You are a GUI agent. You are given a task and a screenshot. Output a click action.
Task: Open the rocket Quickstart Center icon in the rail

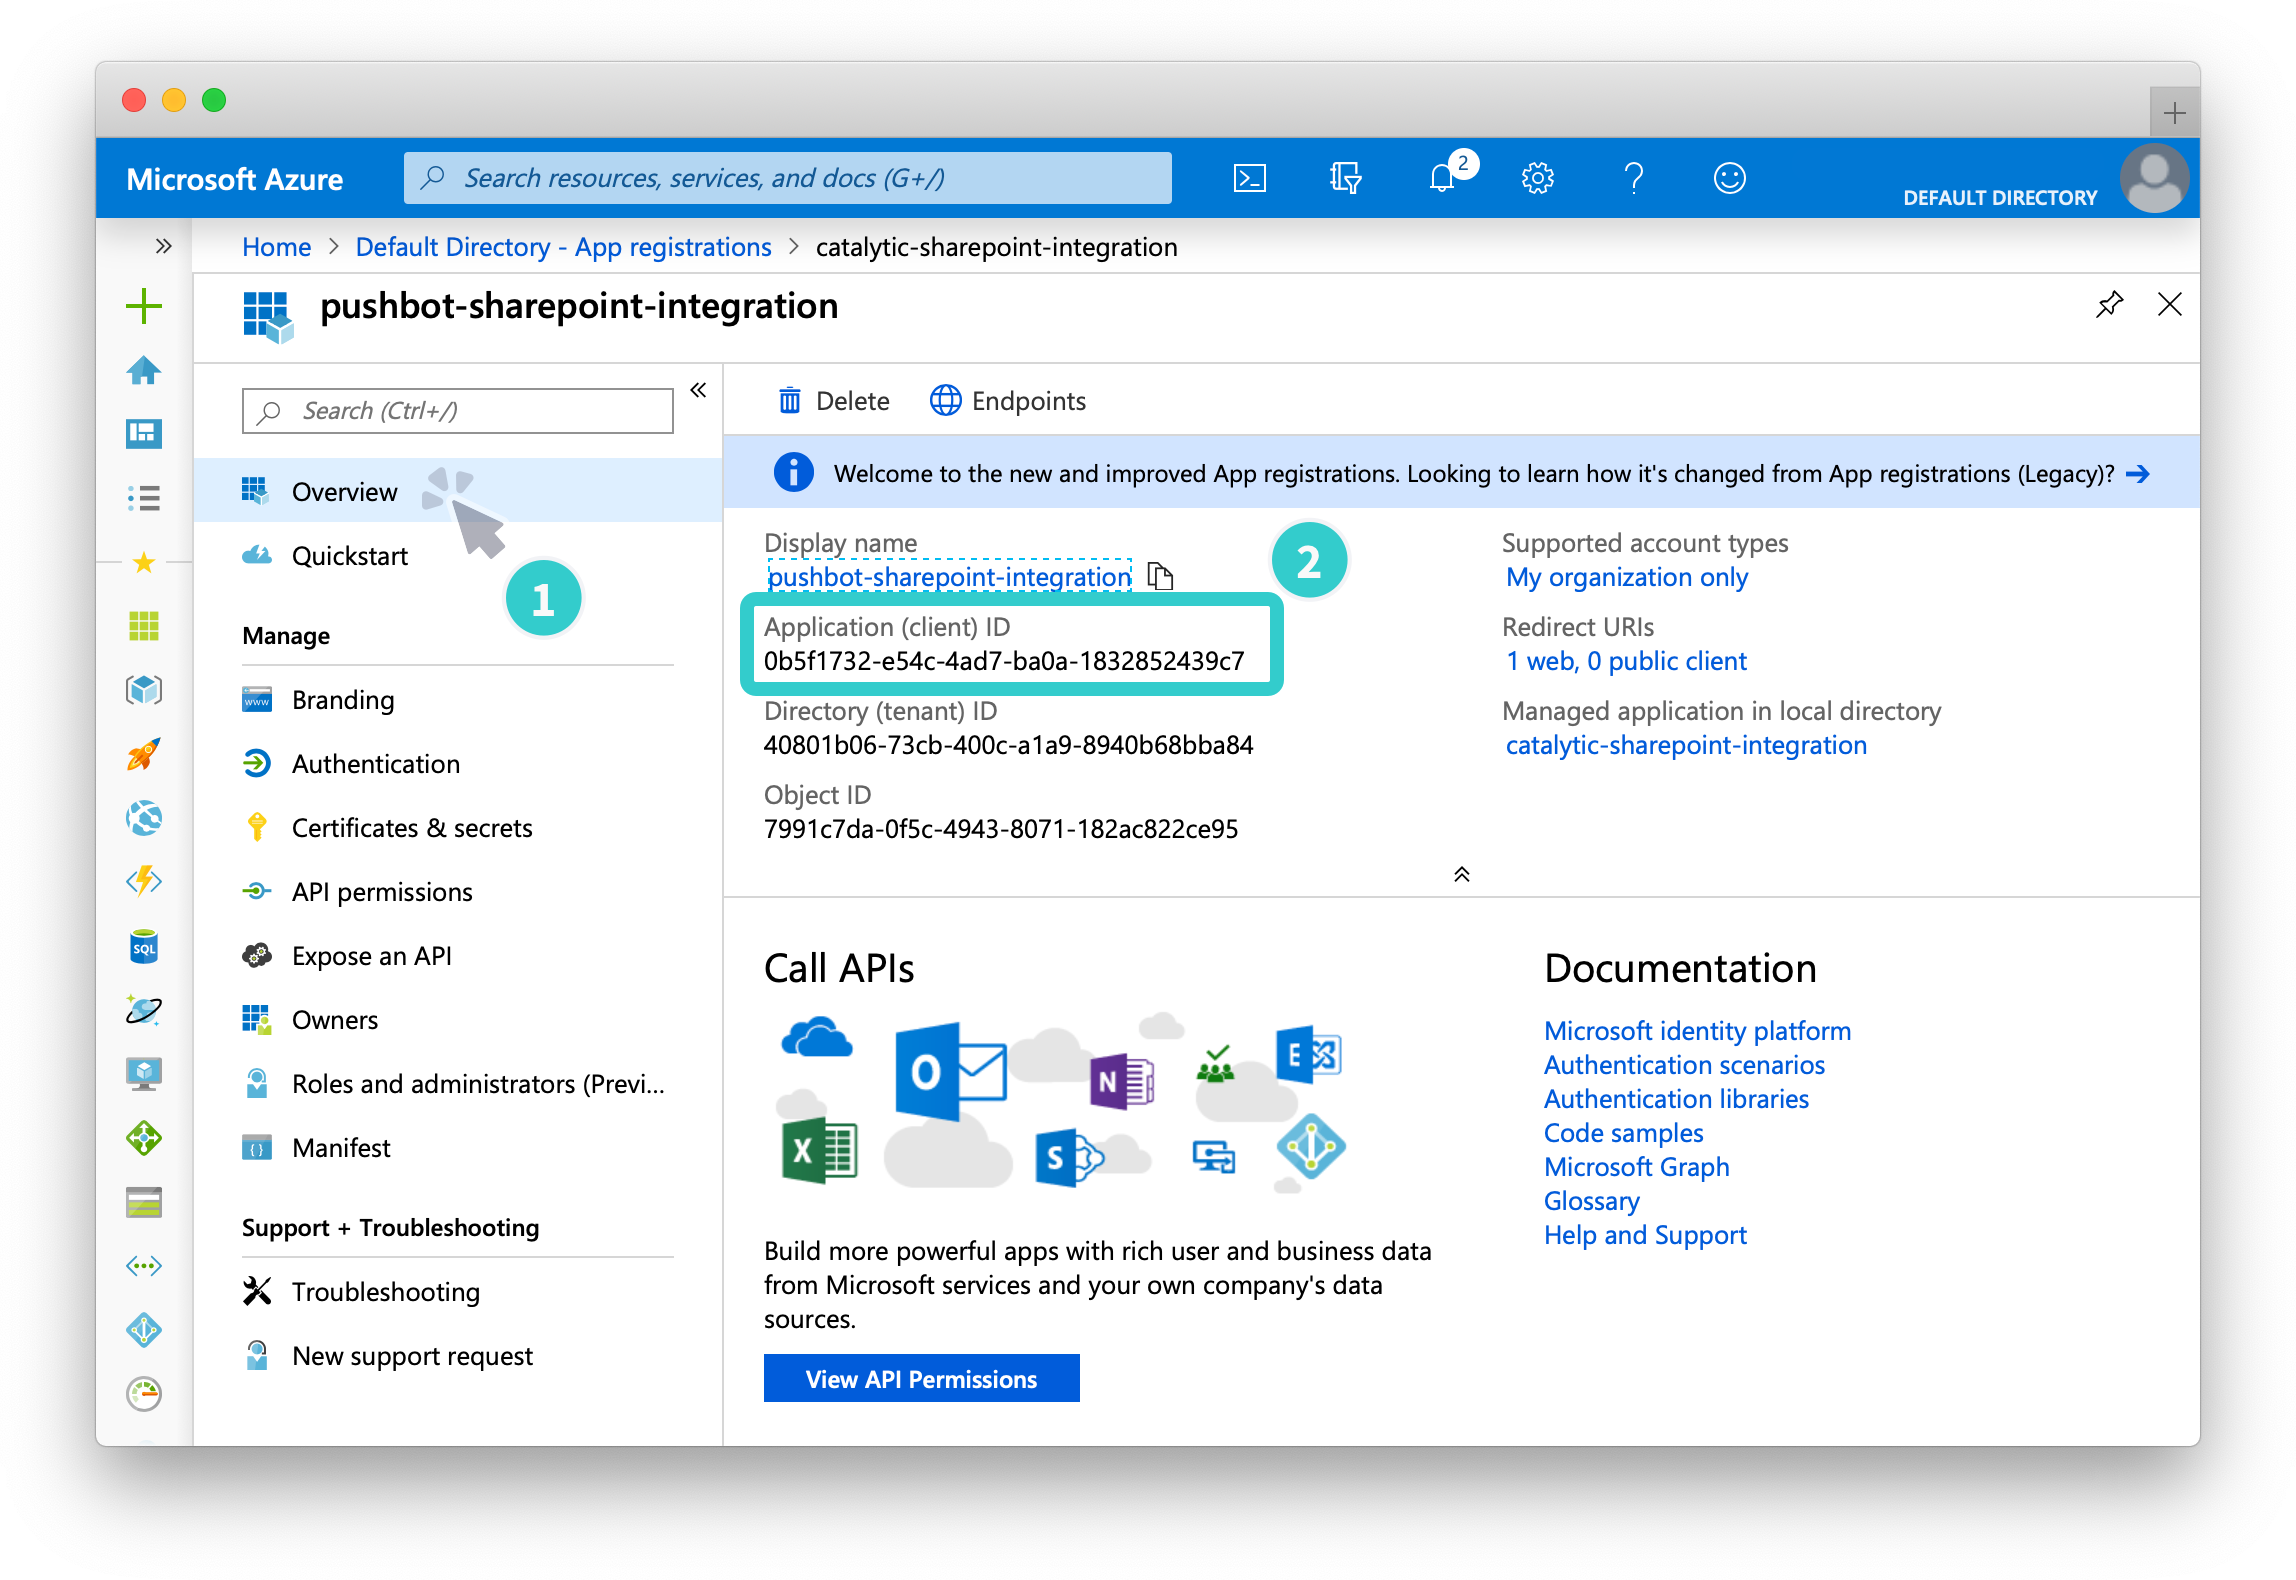point(144,754)
